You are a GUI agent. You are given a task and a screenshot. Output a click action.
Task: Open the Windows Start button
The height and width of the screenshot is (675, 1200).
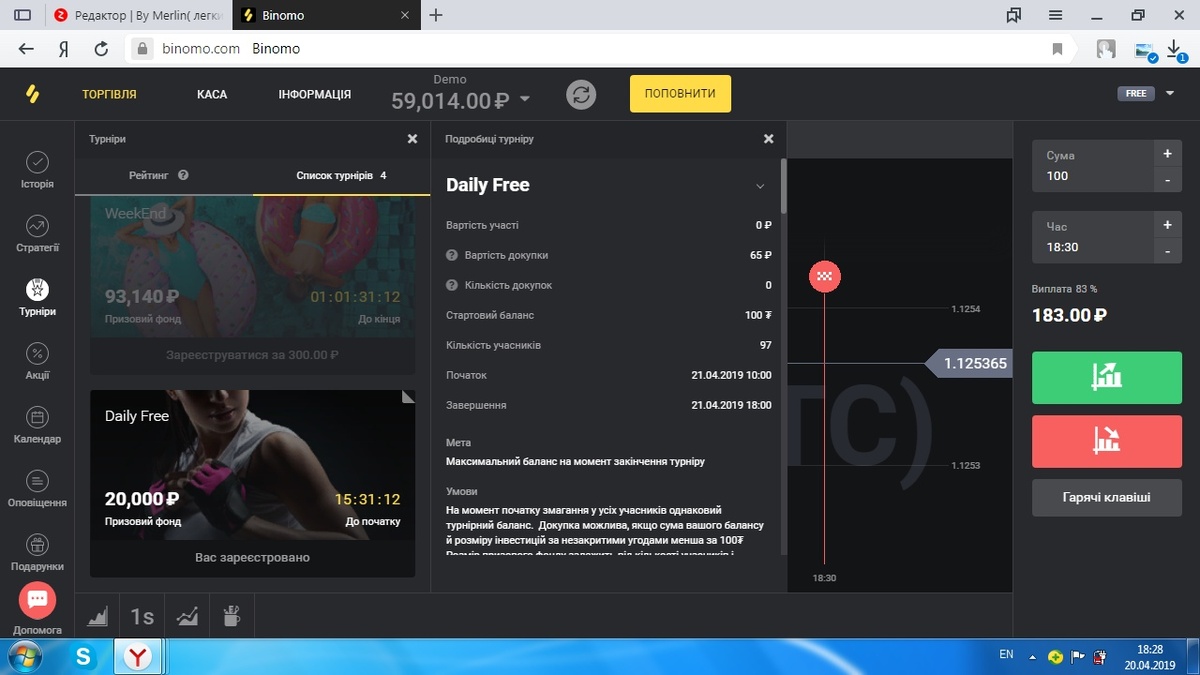(x=25, y=656)
